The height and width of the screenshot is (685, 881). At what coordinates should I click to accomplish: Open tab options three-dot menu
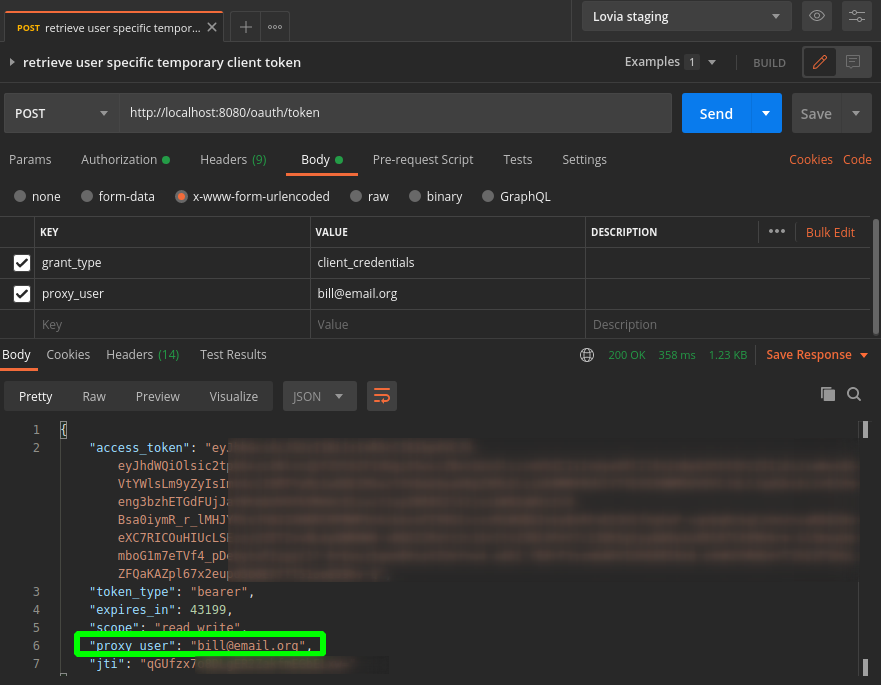pyautogui.click(x=275, y=27)
